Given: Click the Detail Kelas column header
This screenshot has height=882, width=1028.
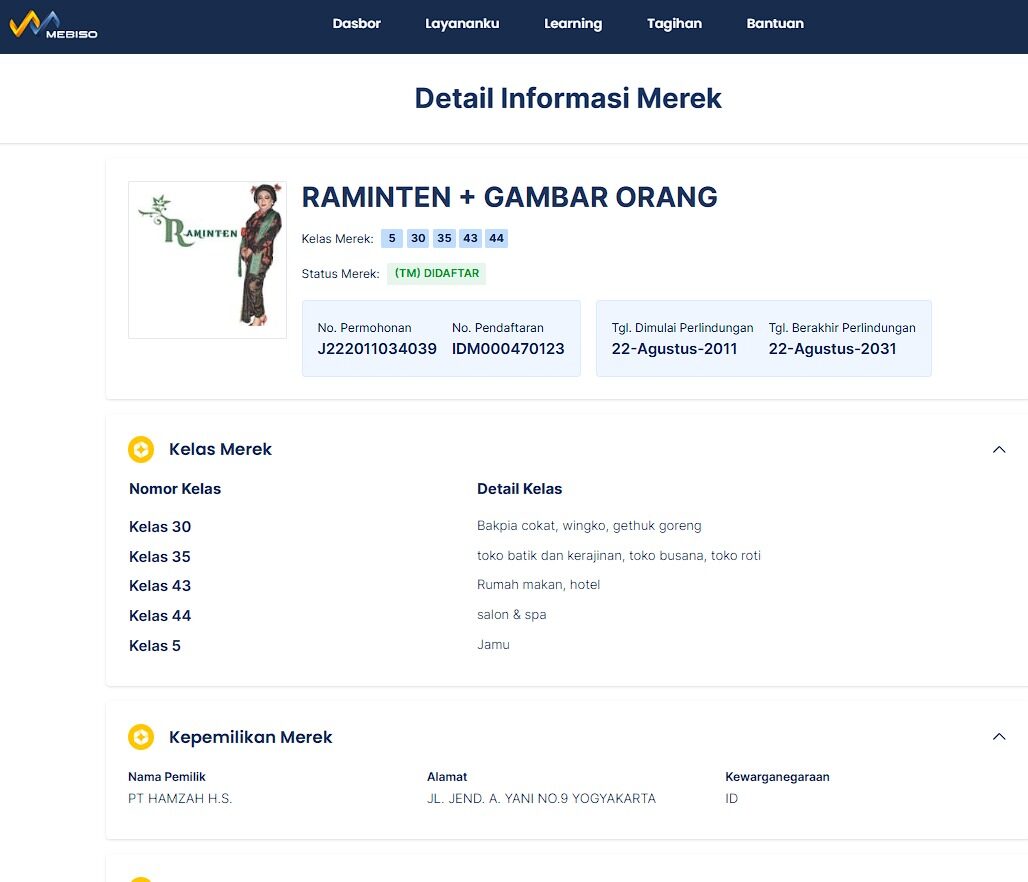Looking at the screenshot, I should (x=519, y=489).
